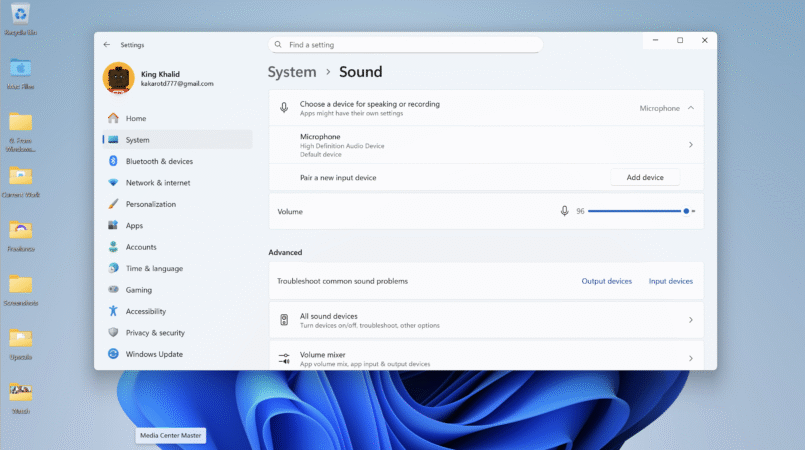Click the microphone volume slider handle
The width and height of the screenshot is (805, 450).
686,211
